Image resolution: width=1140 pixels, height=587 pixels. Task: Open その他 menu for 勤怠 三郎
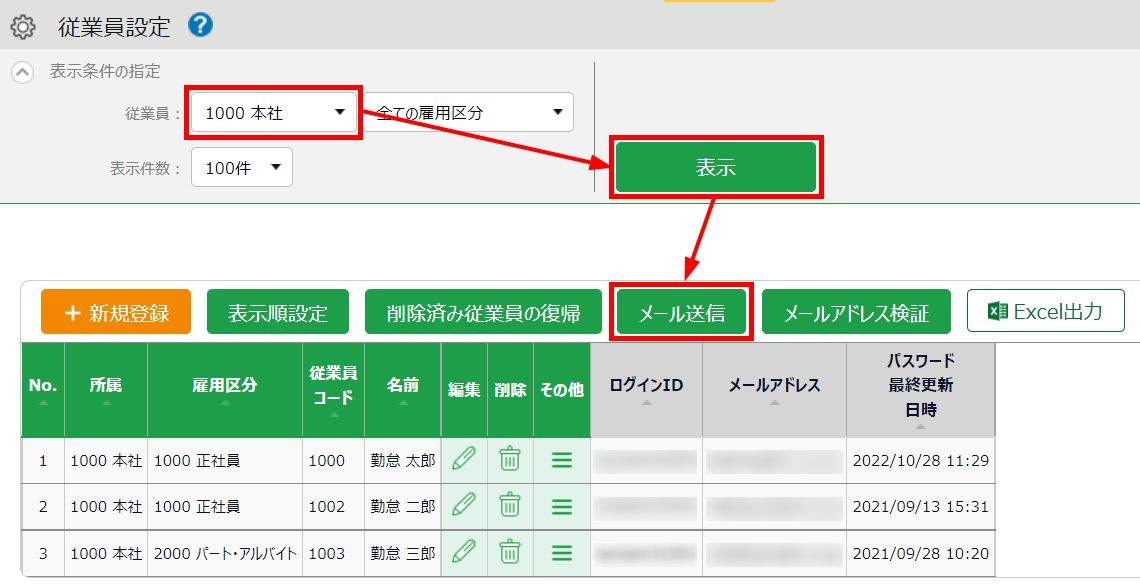pyautogui.click(x=562, y=552)
